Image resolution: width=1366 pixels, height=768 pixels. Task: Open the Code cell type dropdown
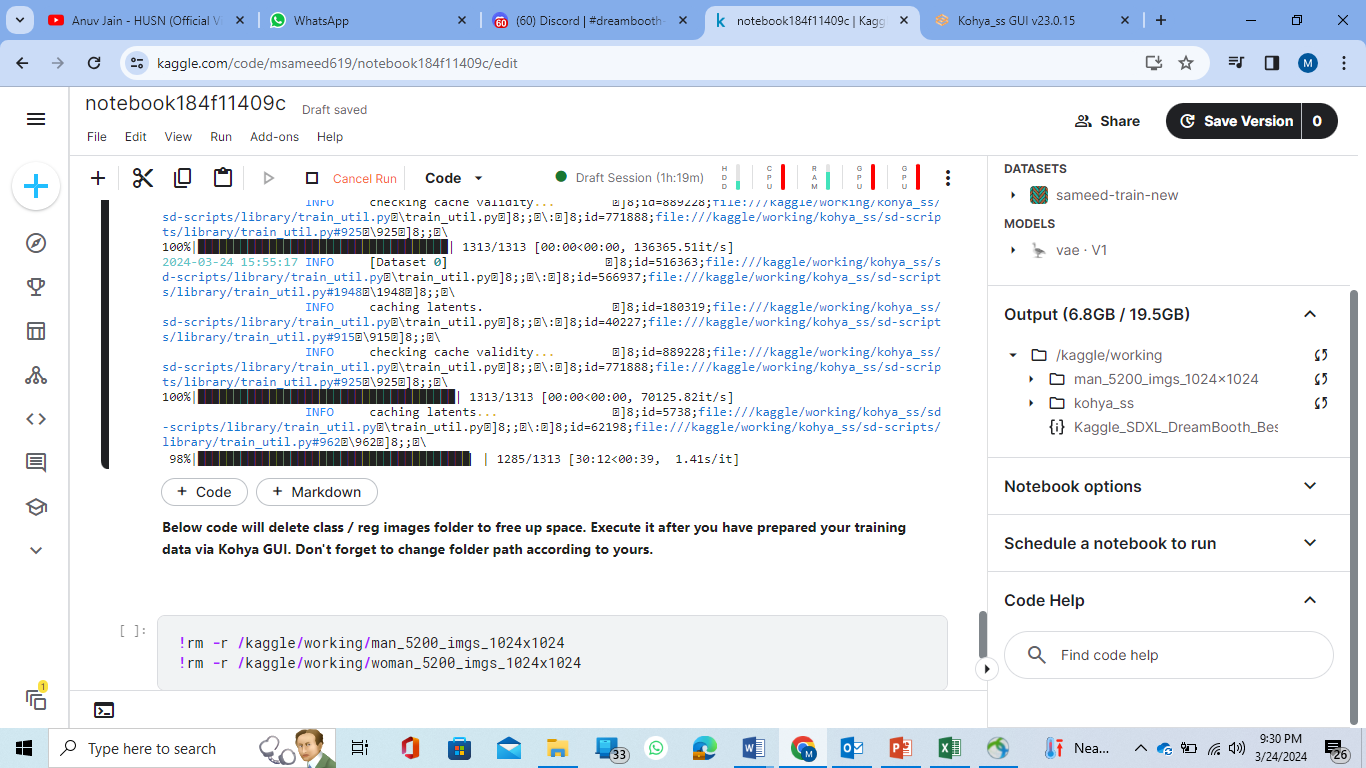452,177
